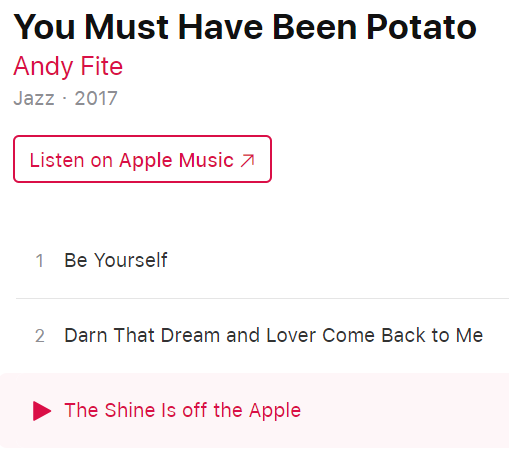Click the divider line below Be Yourself
Screen dimensions: 509x461
click(262, 298)
